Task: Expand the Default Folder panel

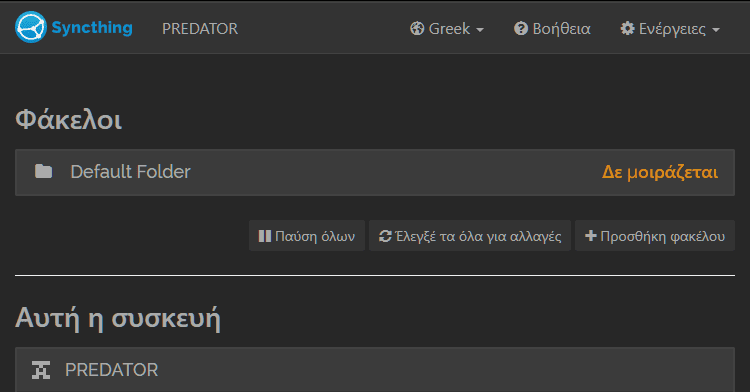Action: click(375, 172)
